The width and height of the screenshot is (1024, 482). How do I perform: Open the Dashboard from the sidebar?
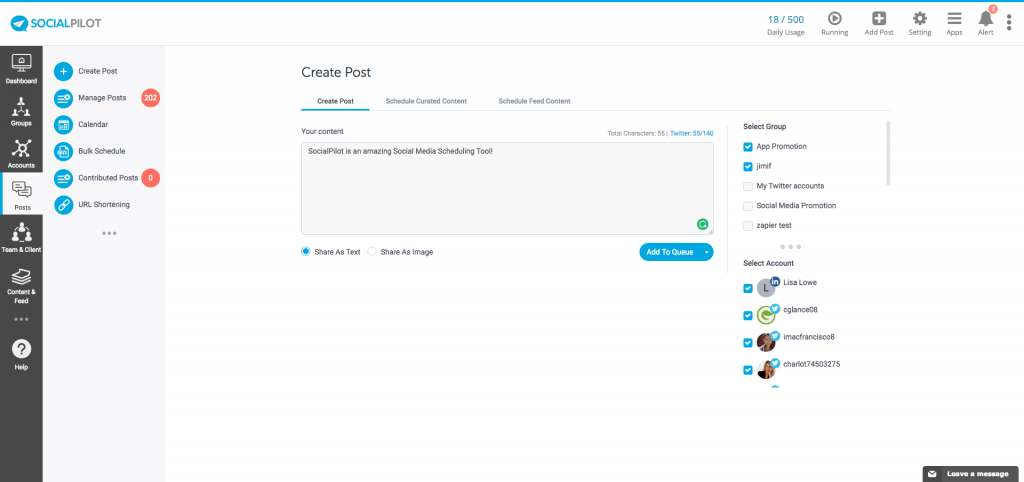pos(21,68)
